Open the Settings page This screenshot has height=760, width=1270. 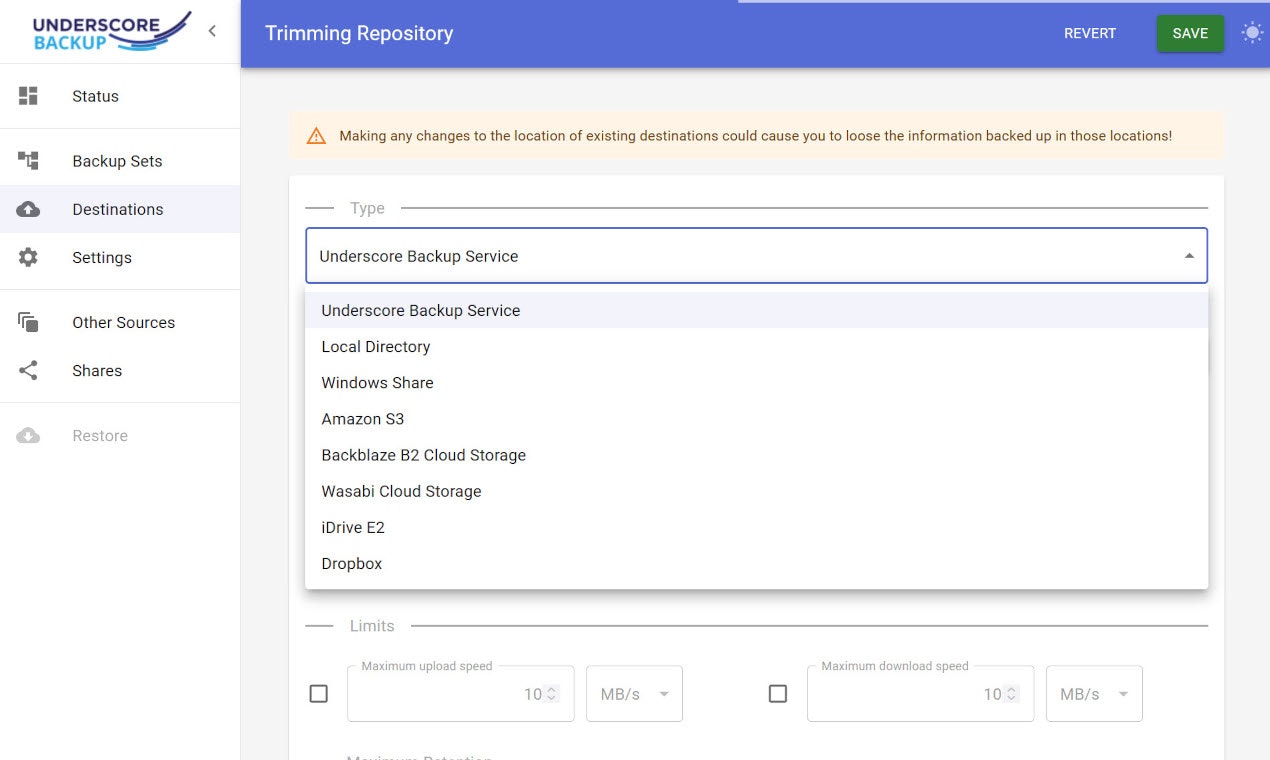[120, 257]
